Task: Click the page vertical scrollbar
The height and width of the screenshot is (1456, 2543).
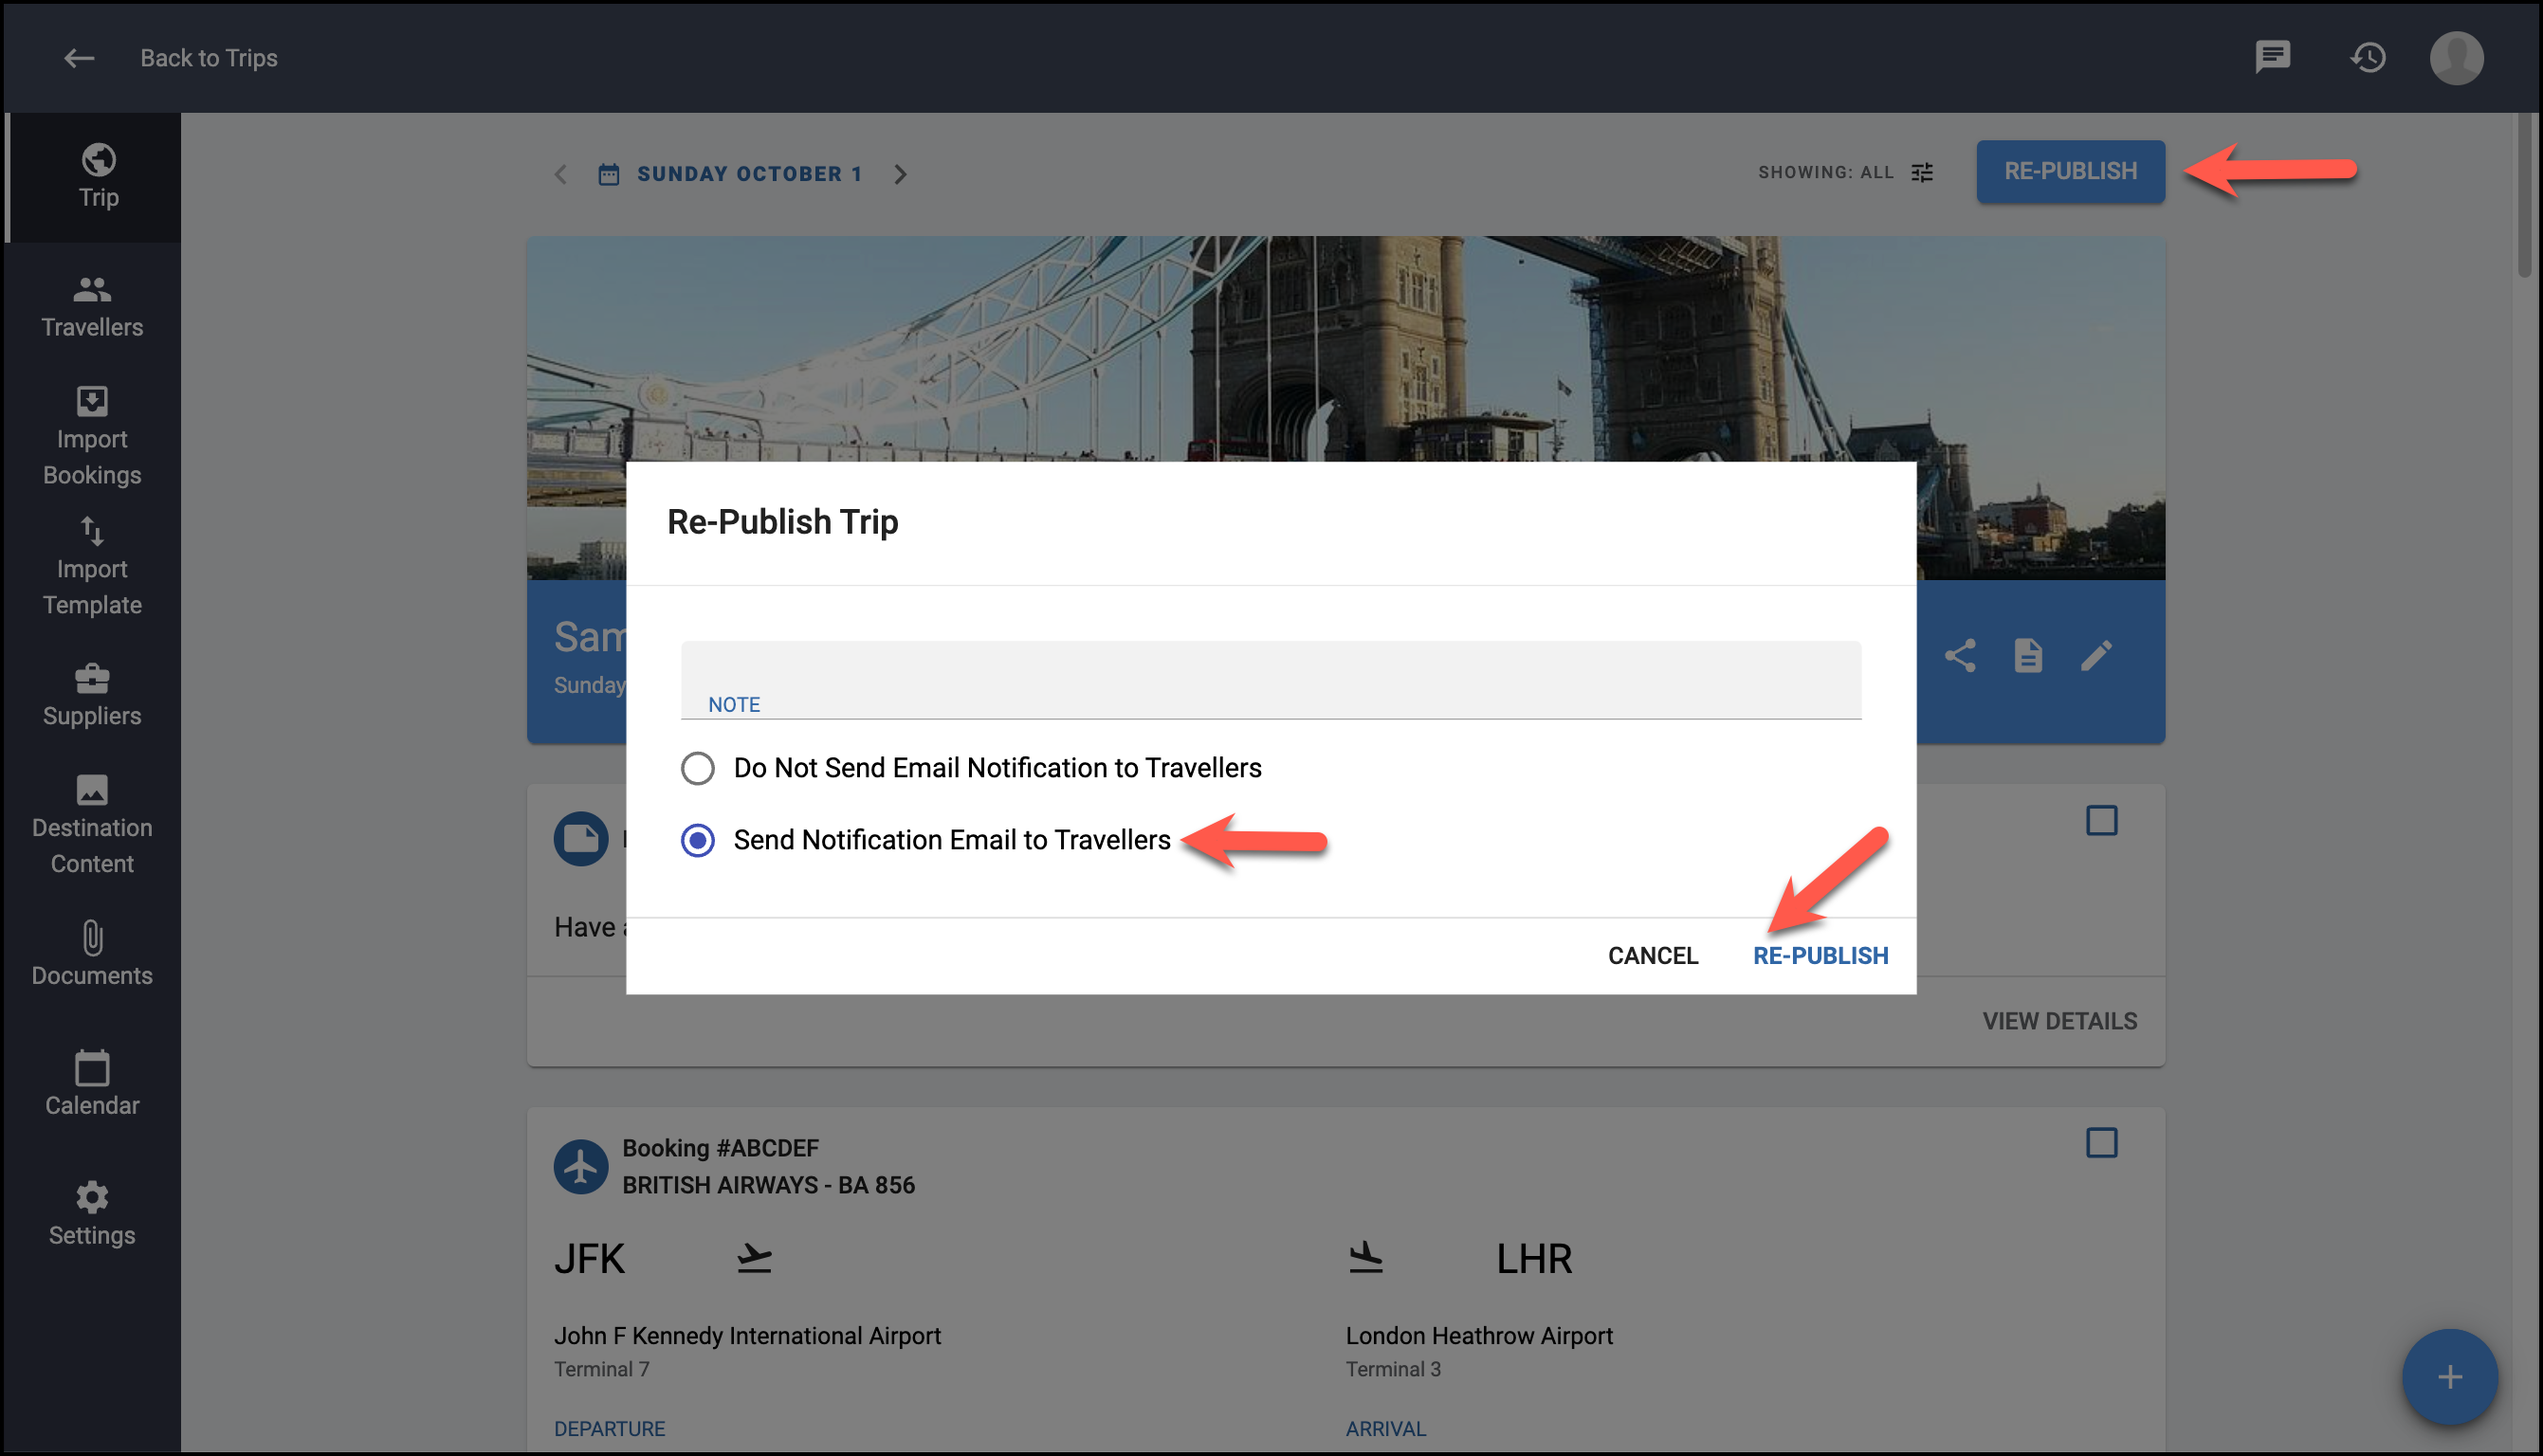Action: click(2526, 196)
